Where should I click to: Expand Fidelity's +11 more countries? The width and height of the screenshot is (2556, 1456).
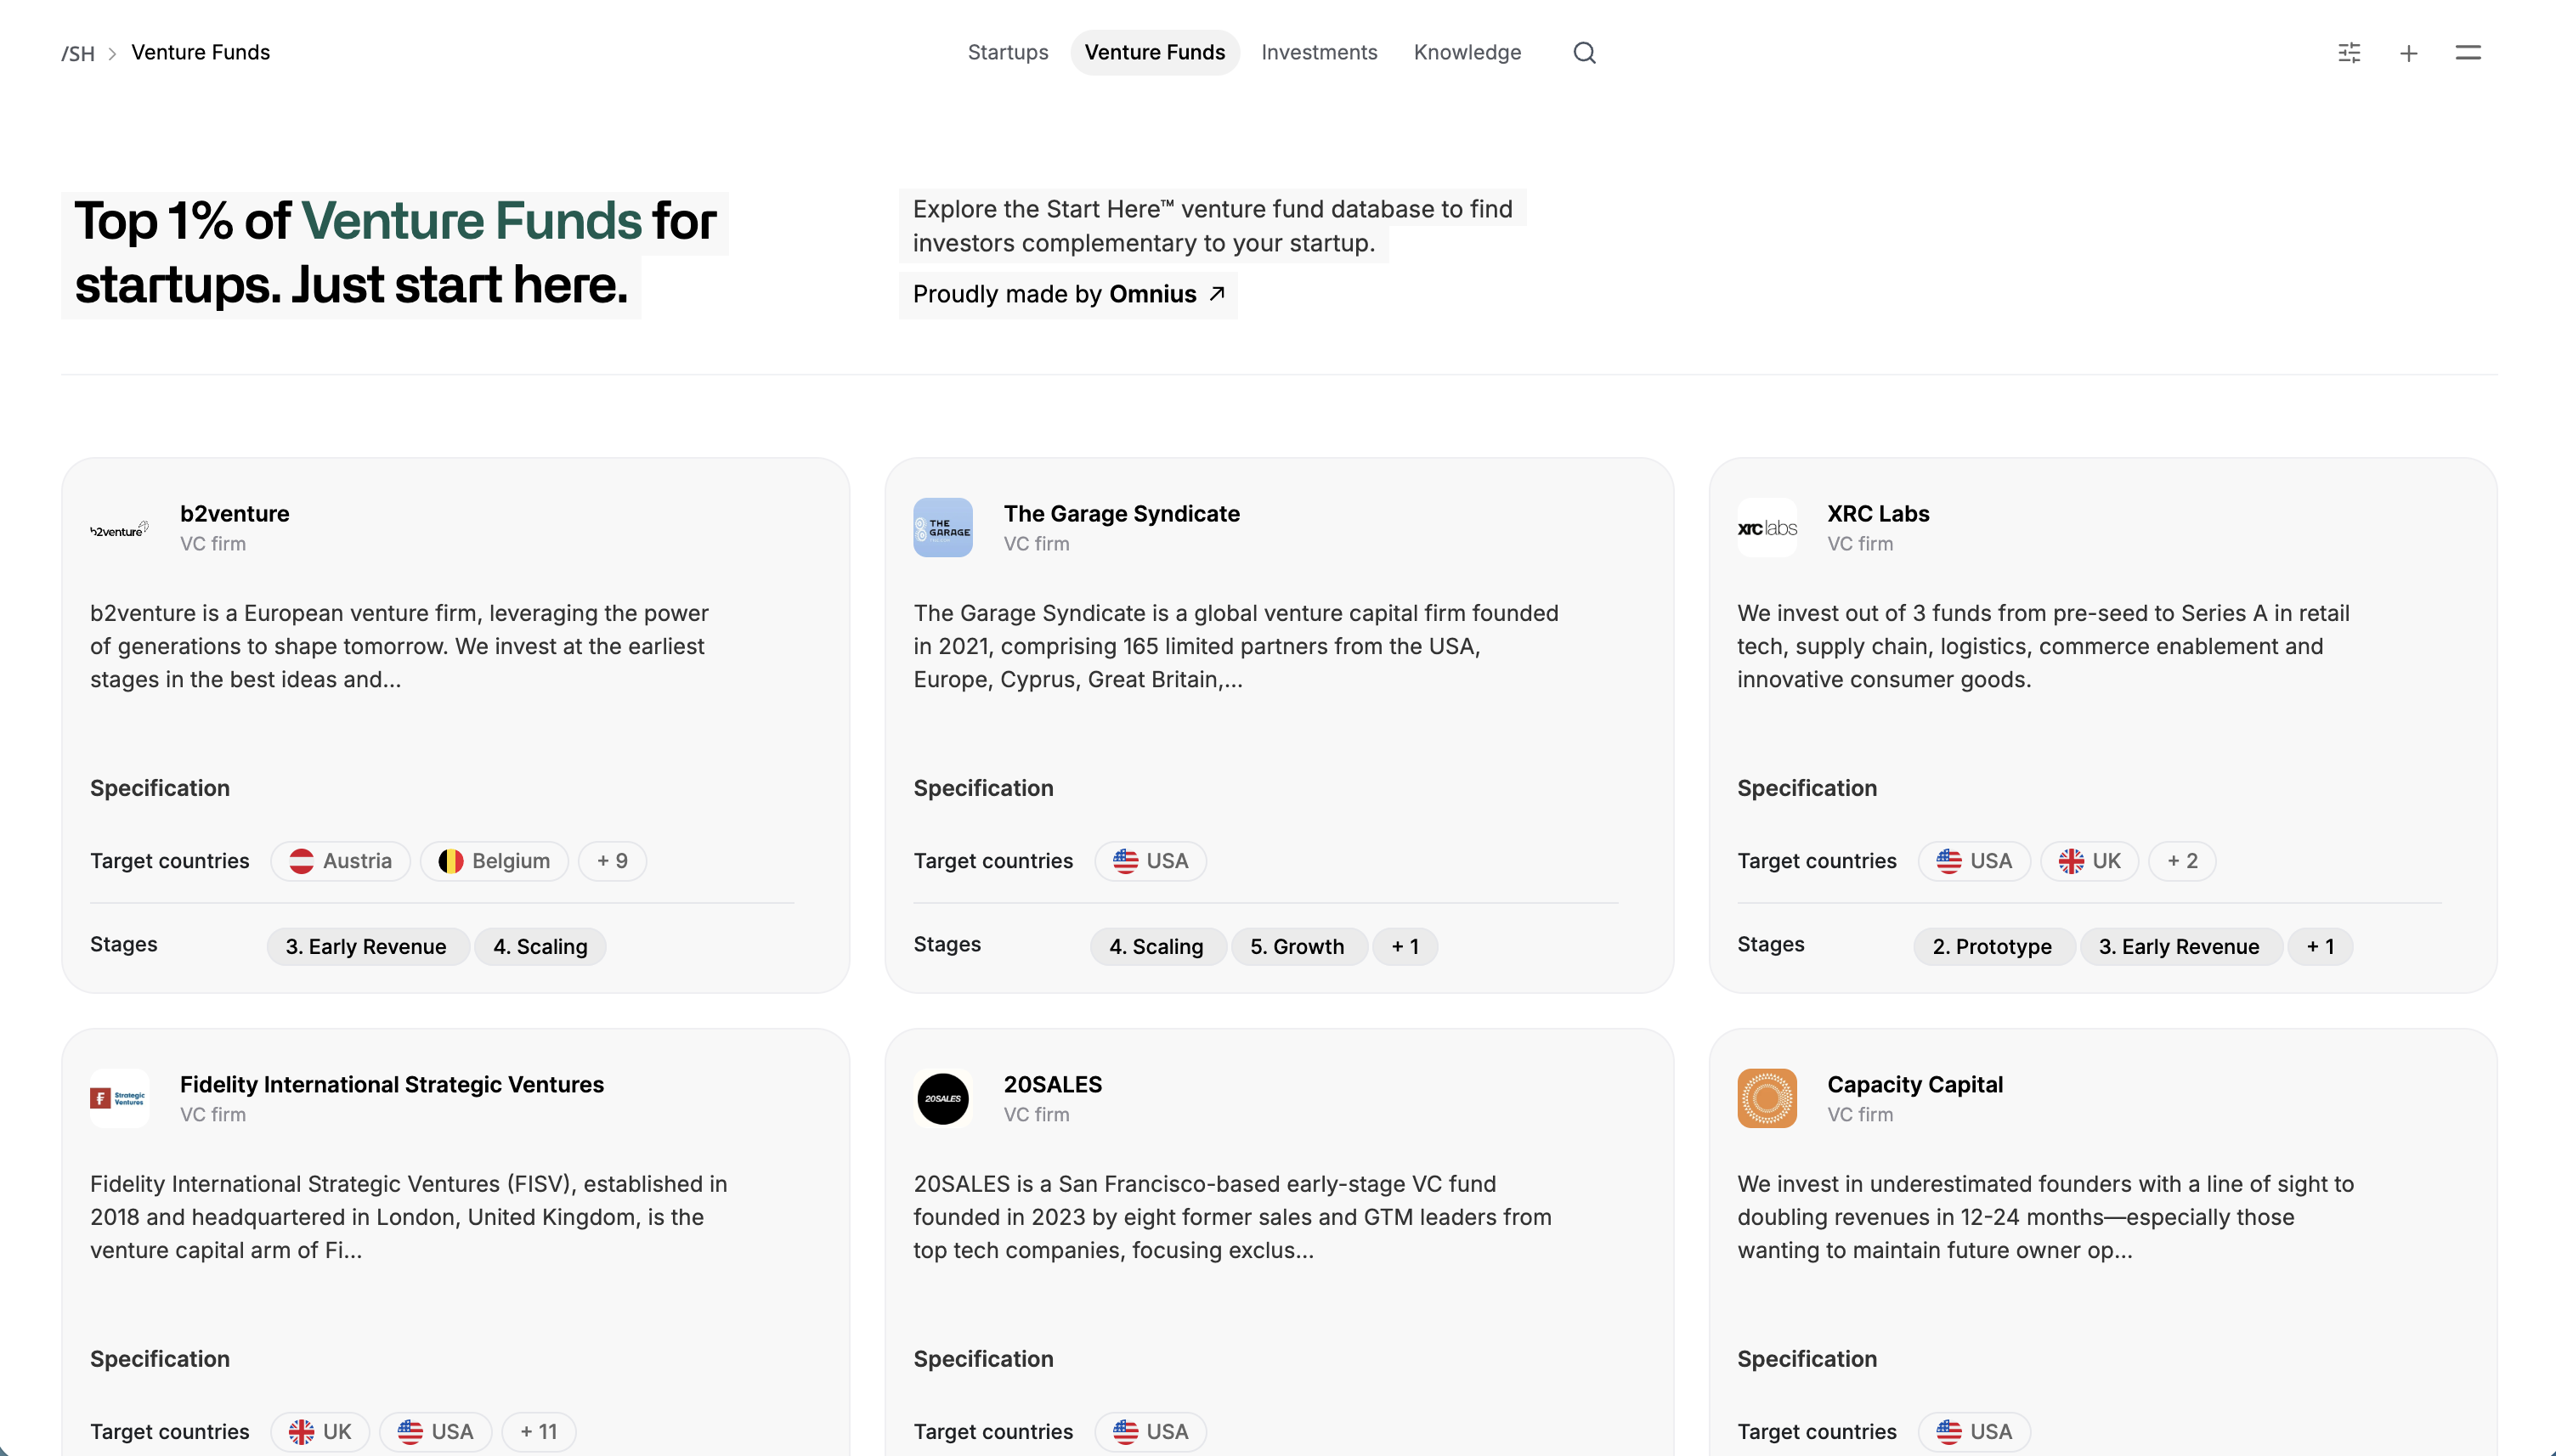(x=537, y=1431)
